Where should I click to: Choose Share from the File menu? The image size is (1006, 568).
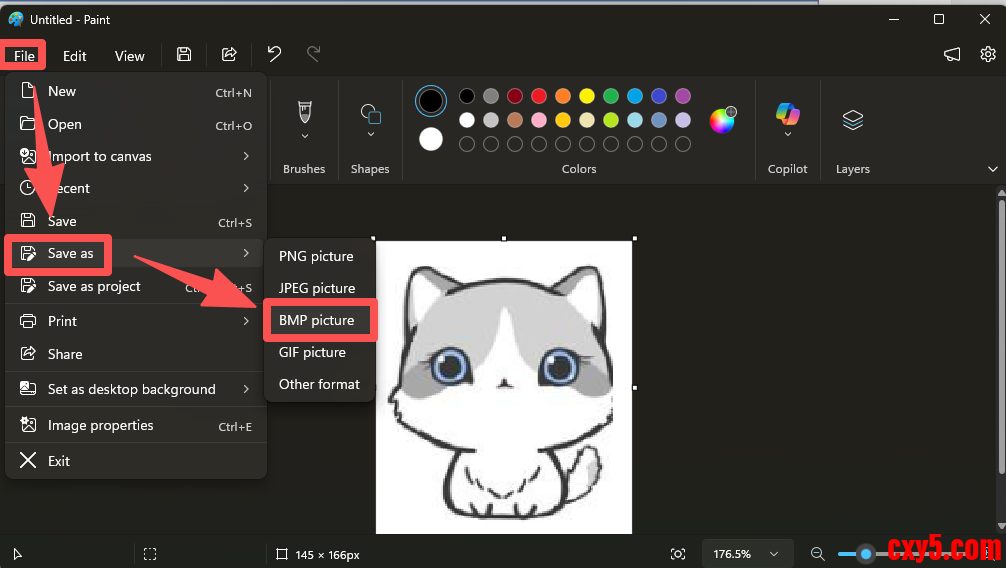tap(136, 354)
